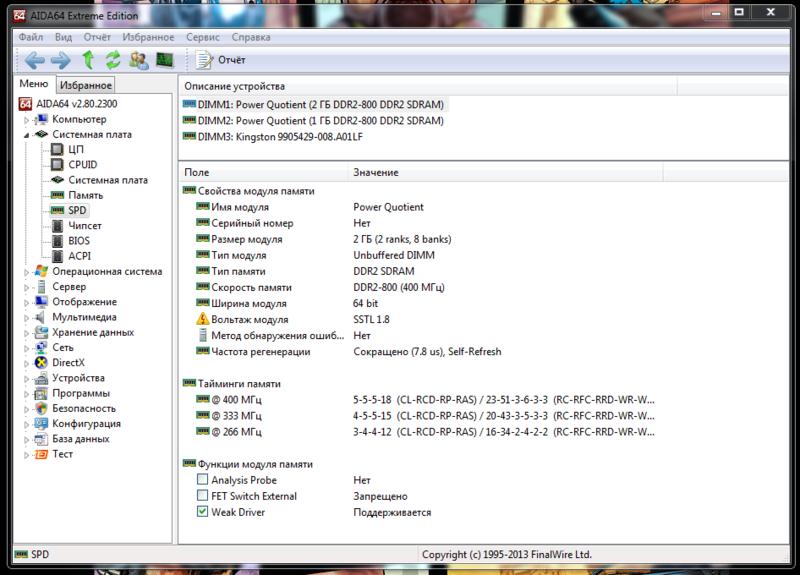Click the Компьютер icon in the tree
The image size is (800, 575).
click(x=41, y=119)
